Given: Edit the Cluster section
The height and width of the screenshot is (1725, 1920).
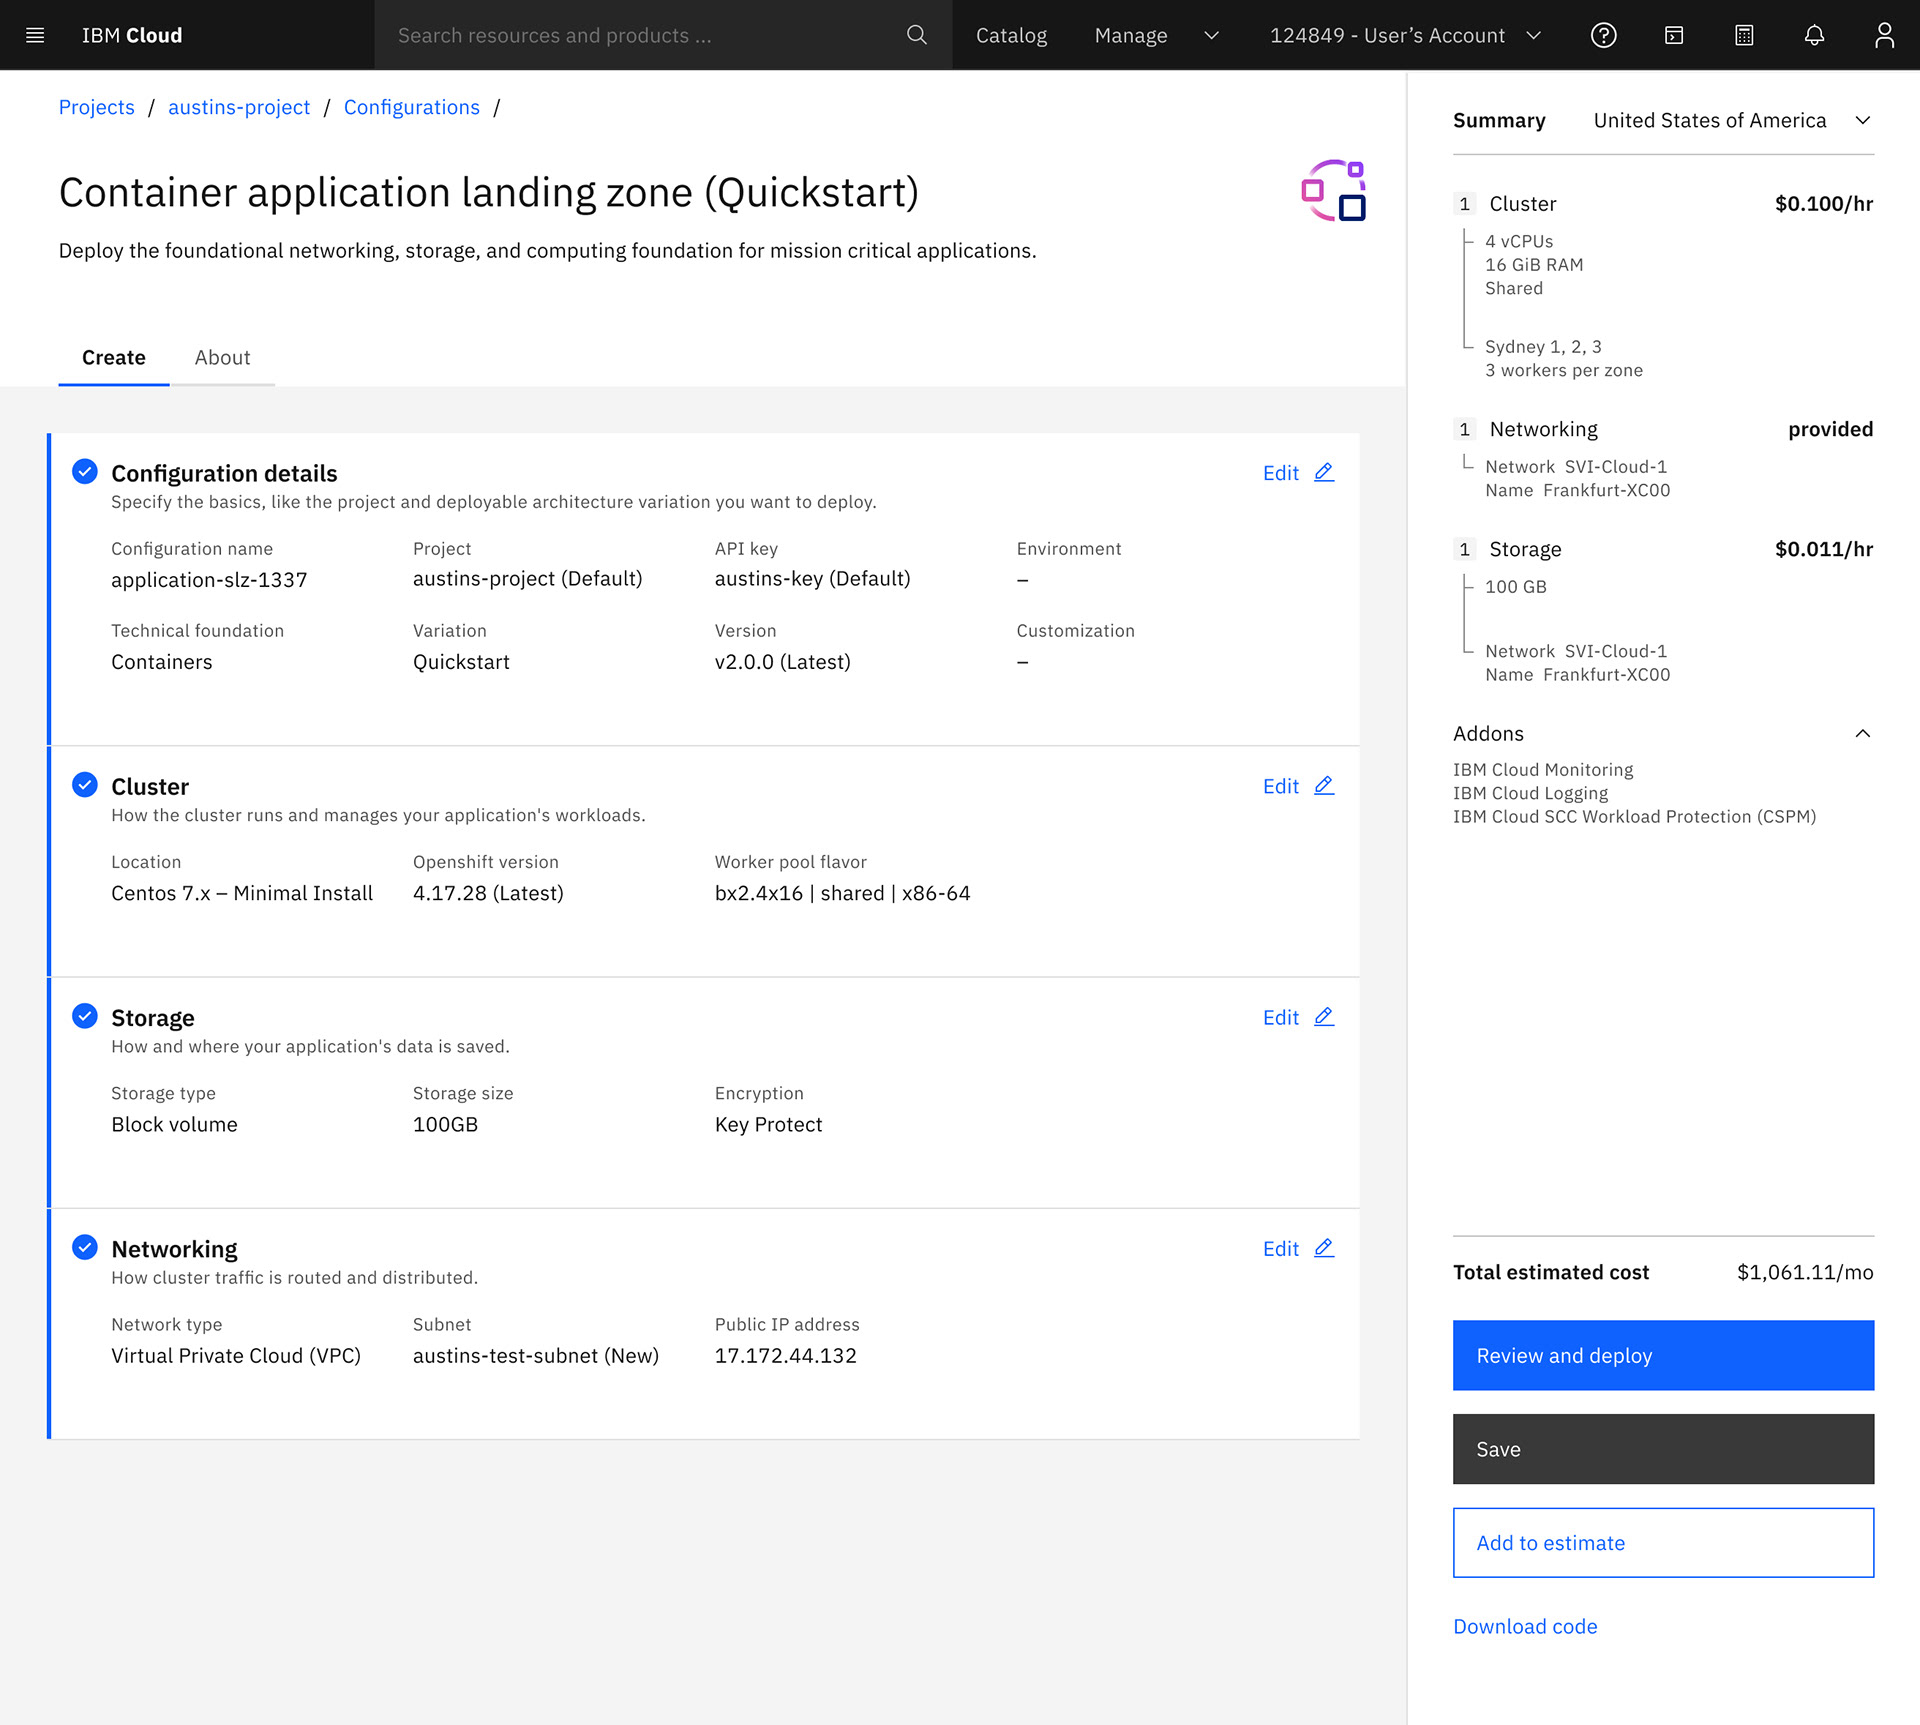Looking at the screenshot, I should (1280, 786).
